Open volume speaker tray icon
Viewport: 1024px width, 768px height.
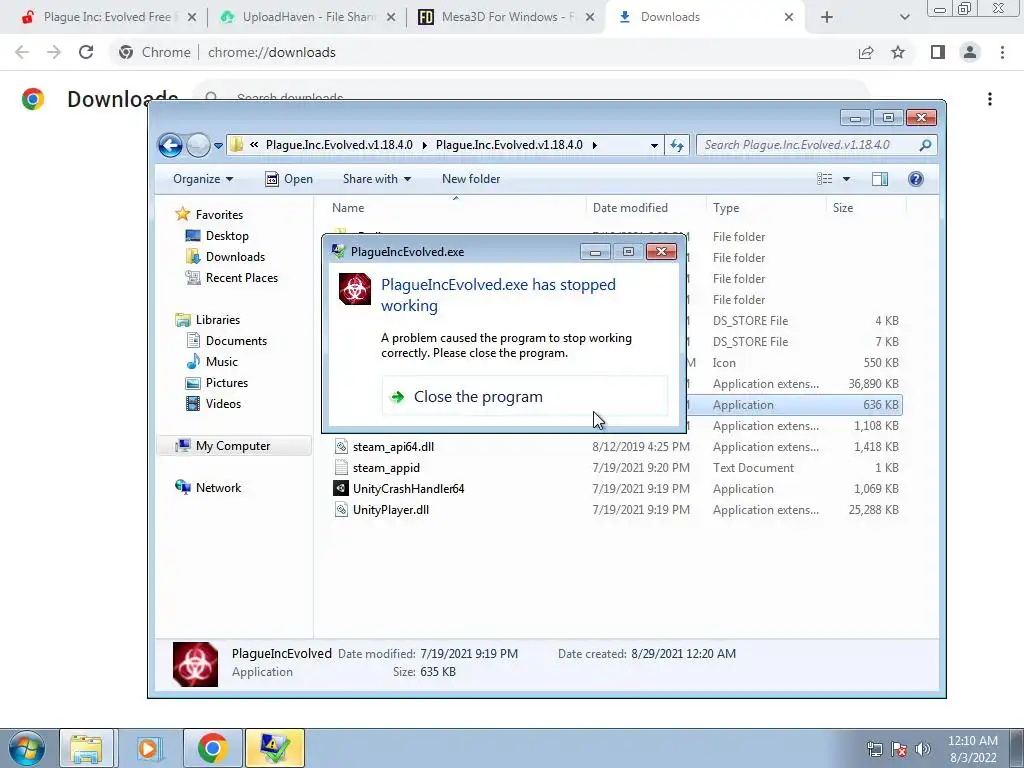tap(923, 749)
